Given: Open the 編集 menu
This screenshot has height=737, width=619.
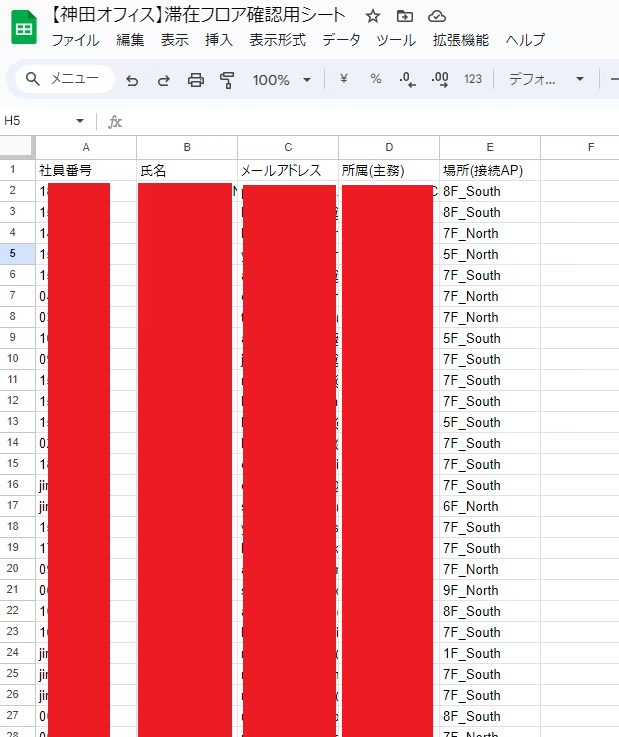Looking at the screenshot, I should pyautogui.click(x=130, y=40).
